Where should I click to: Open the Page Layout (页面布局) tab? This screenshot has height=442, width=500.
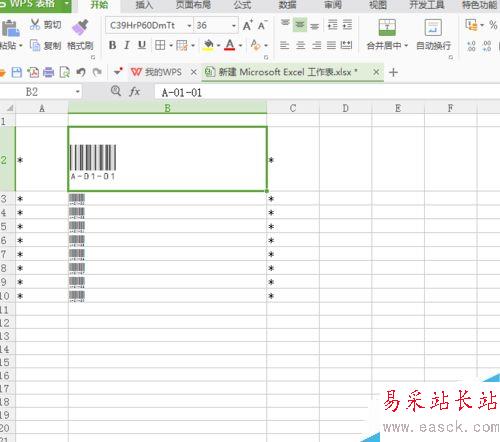click(x=193, y=5)
